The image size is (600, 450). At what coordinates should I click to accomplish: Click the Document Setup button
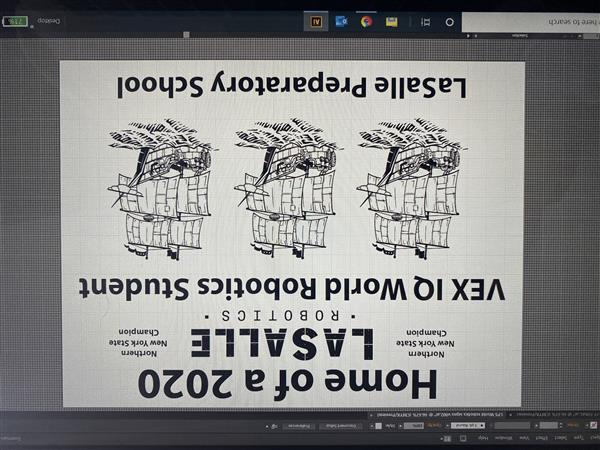(x=341, y=426)
